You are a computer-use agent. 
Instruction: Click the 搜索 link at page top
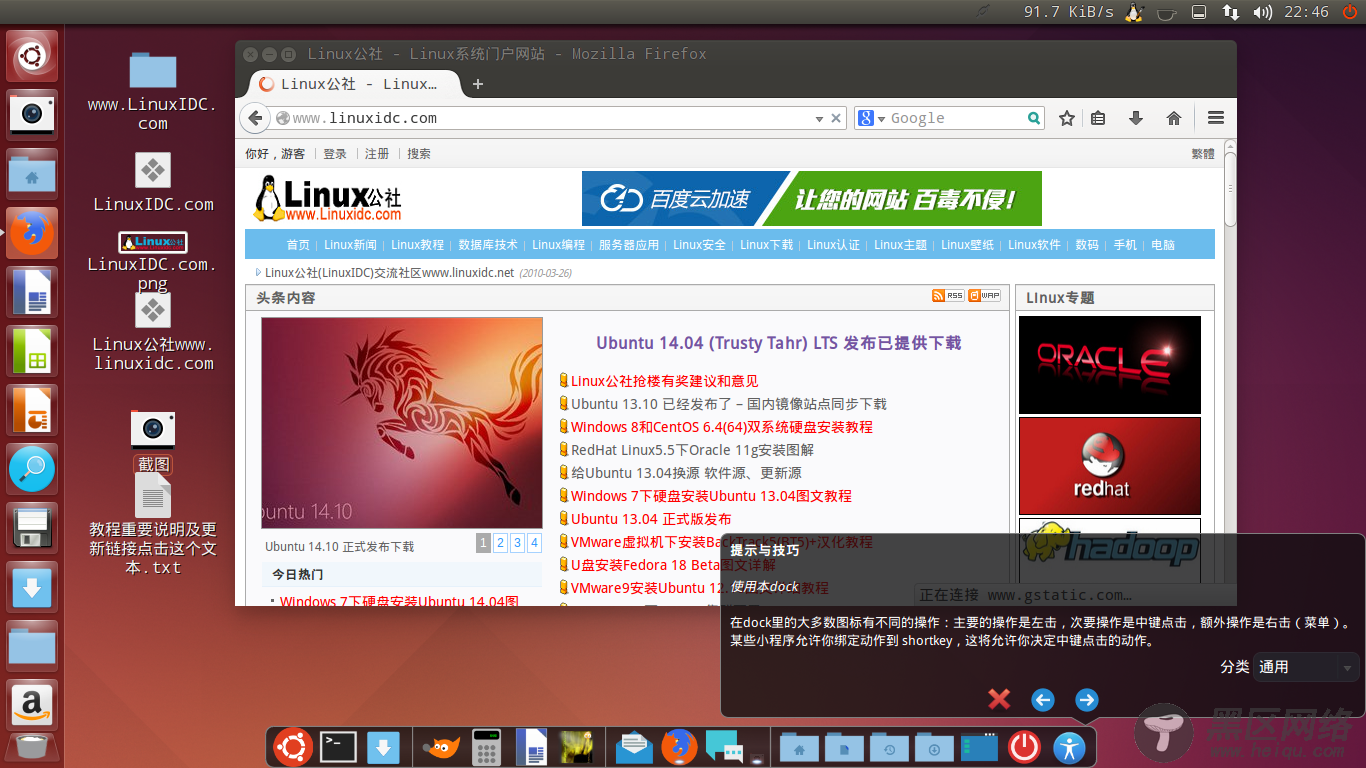419,154
